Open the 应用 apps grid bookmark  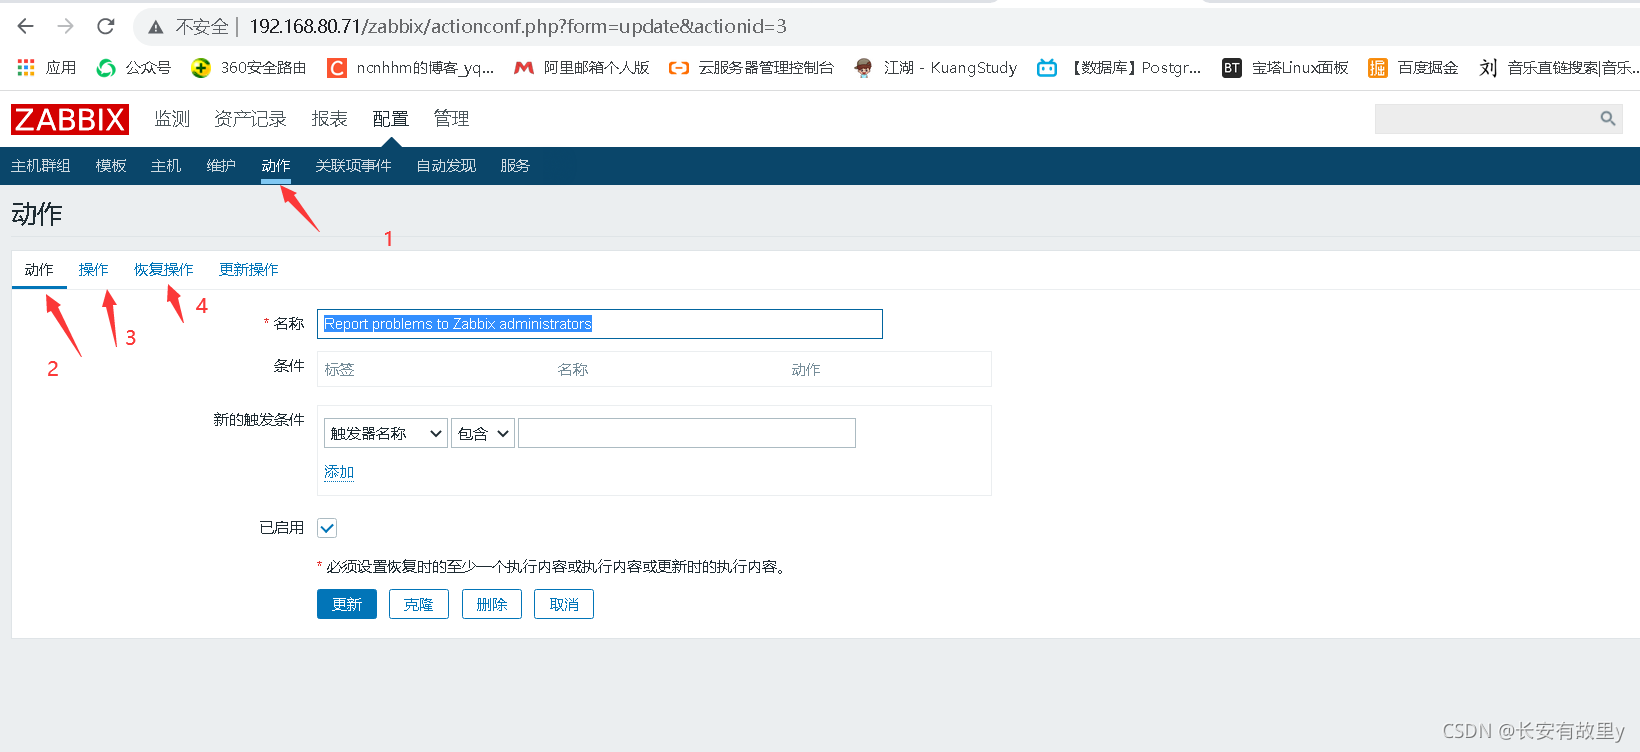47,67
